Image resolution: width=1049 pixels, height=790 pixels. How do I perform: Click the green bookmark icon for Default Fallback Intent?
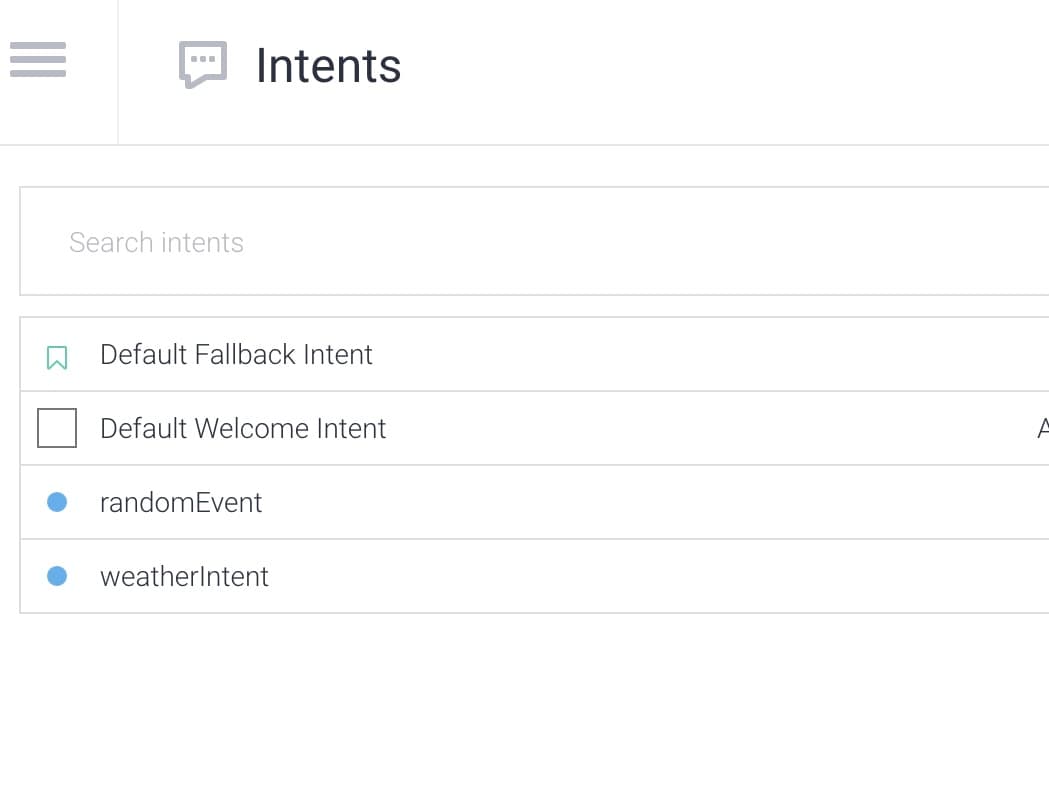tap(57, 357)
